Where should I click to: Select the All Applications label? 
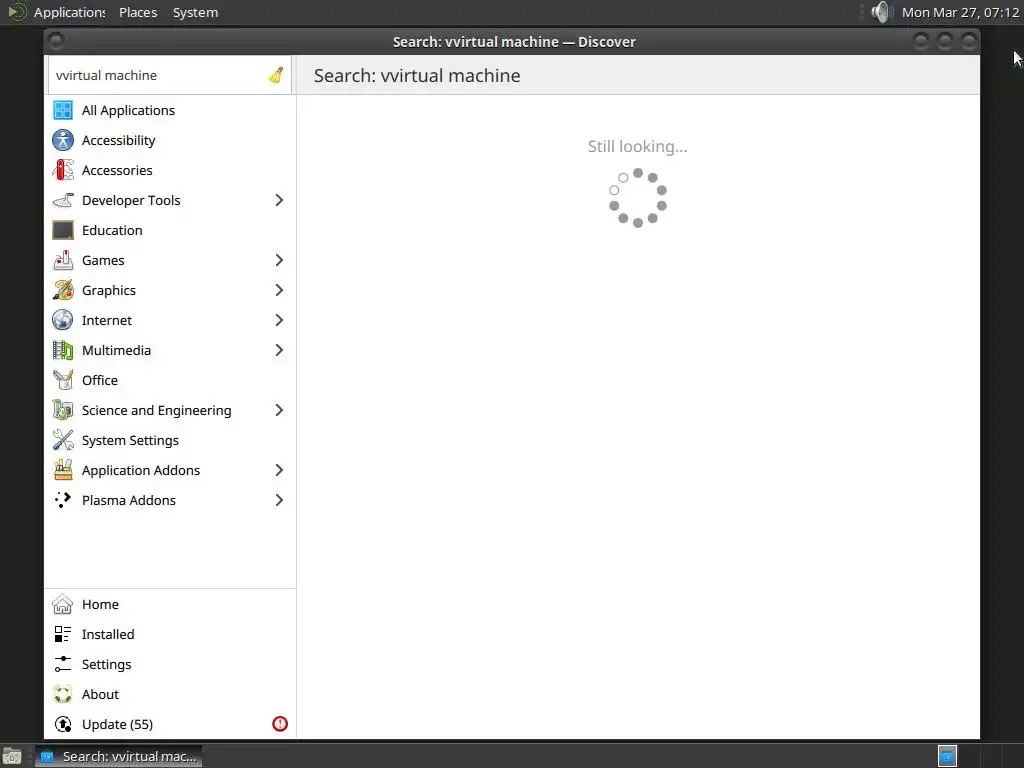coord(128,110)
